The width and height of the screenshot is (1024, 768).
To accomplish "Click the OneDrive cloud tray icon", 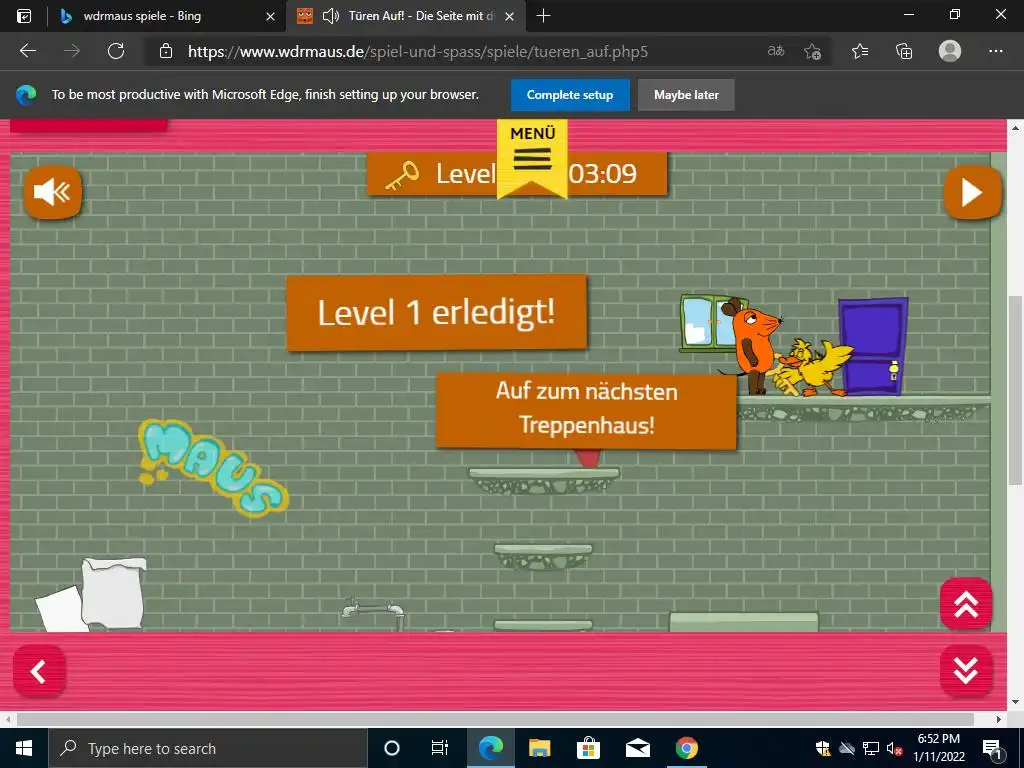I will pos(847,748).
